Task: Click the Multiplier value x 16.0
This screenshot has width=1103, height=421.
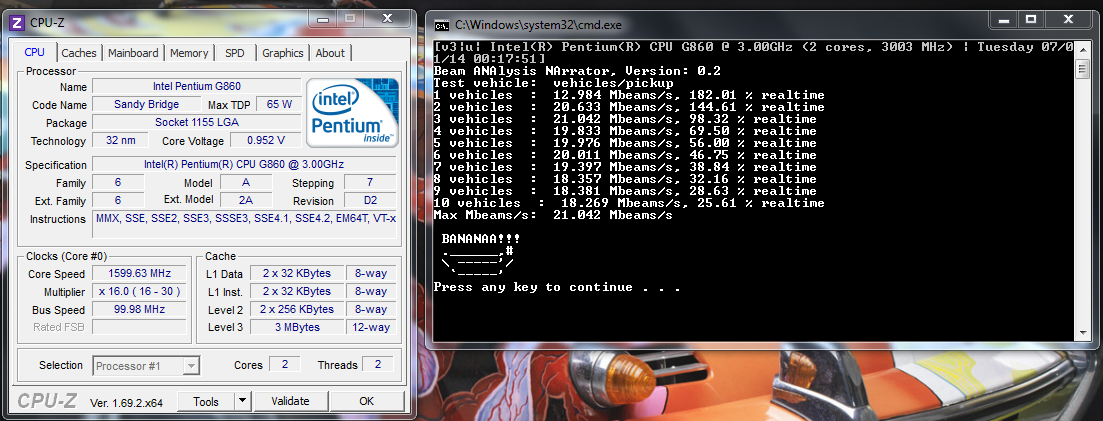Action: 140,291
